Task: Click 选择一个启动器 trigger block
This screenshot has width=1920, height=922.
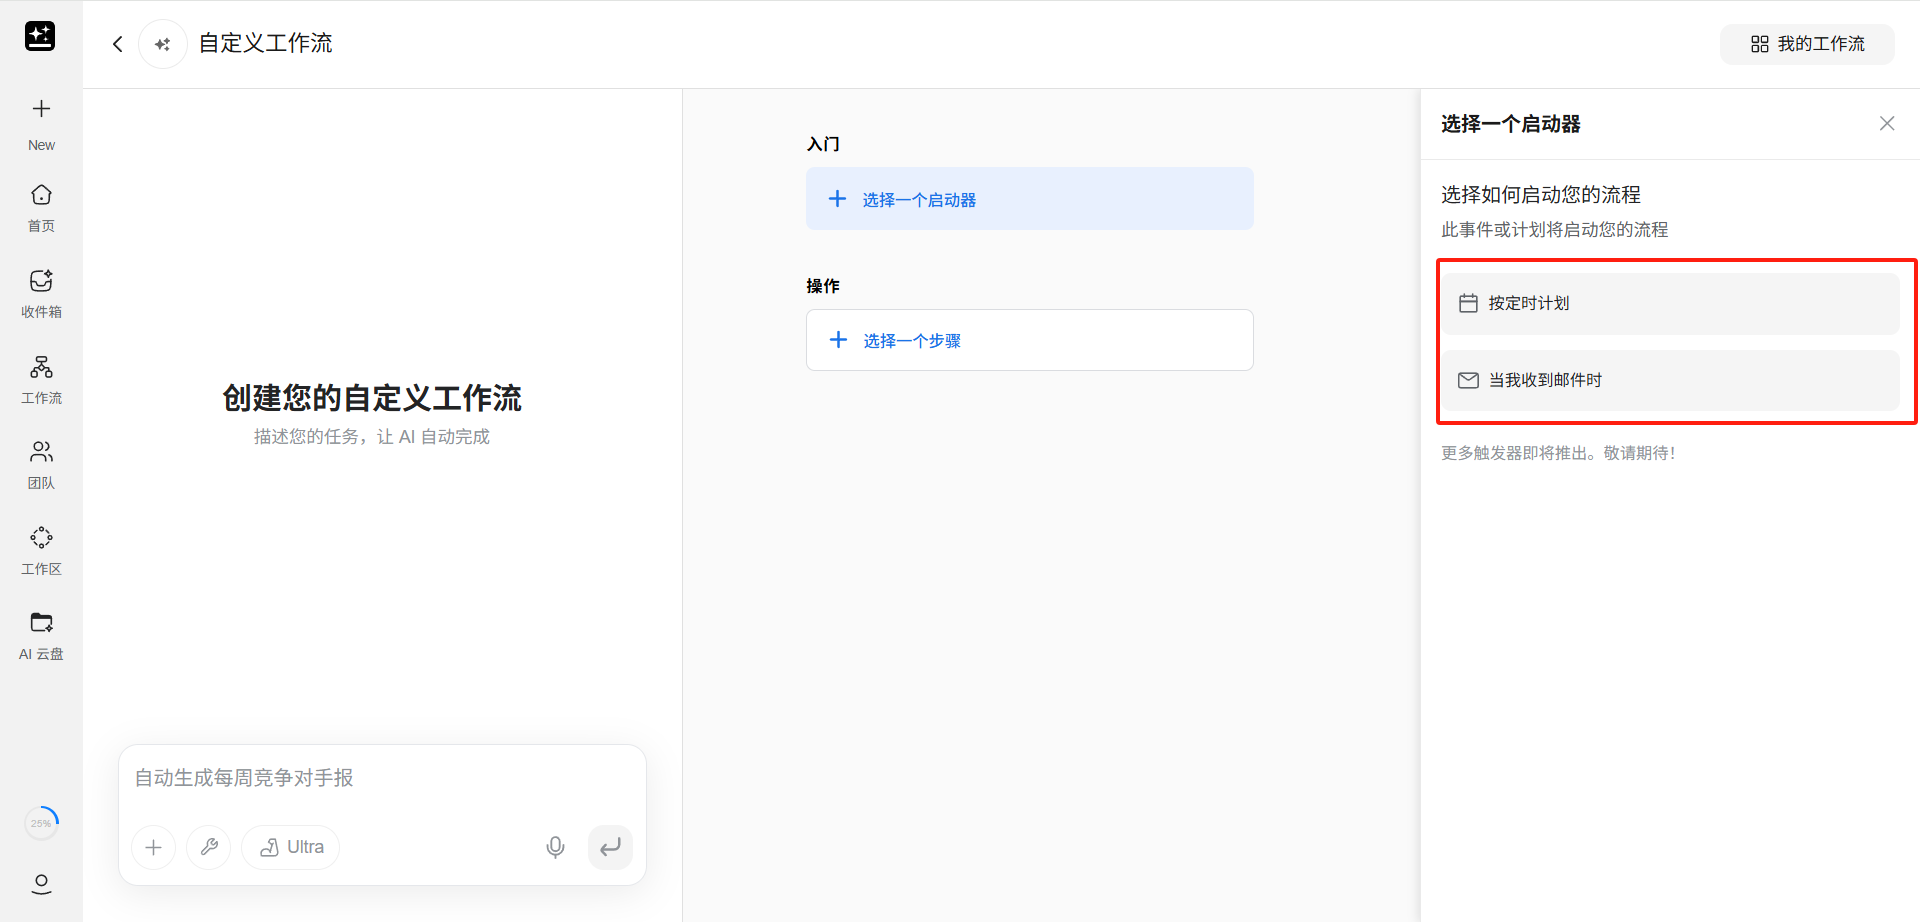Action: tap(1029, 199)
